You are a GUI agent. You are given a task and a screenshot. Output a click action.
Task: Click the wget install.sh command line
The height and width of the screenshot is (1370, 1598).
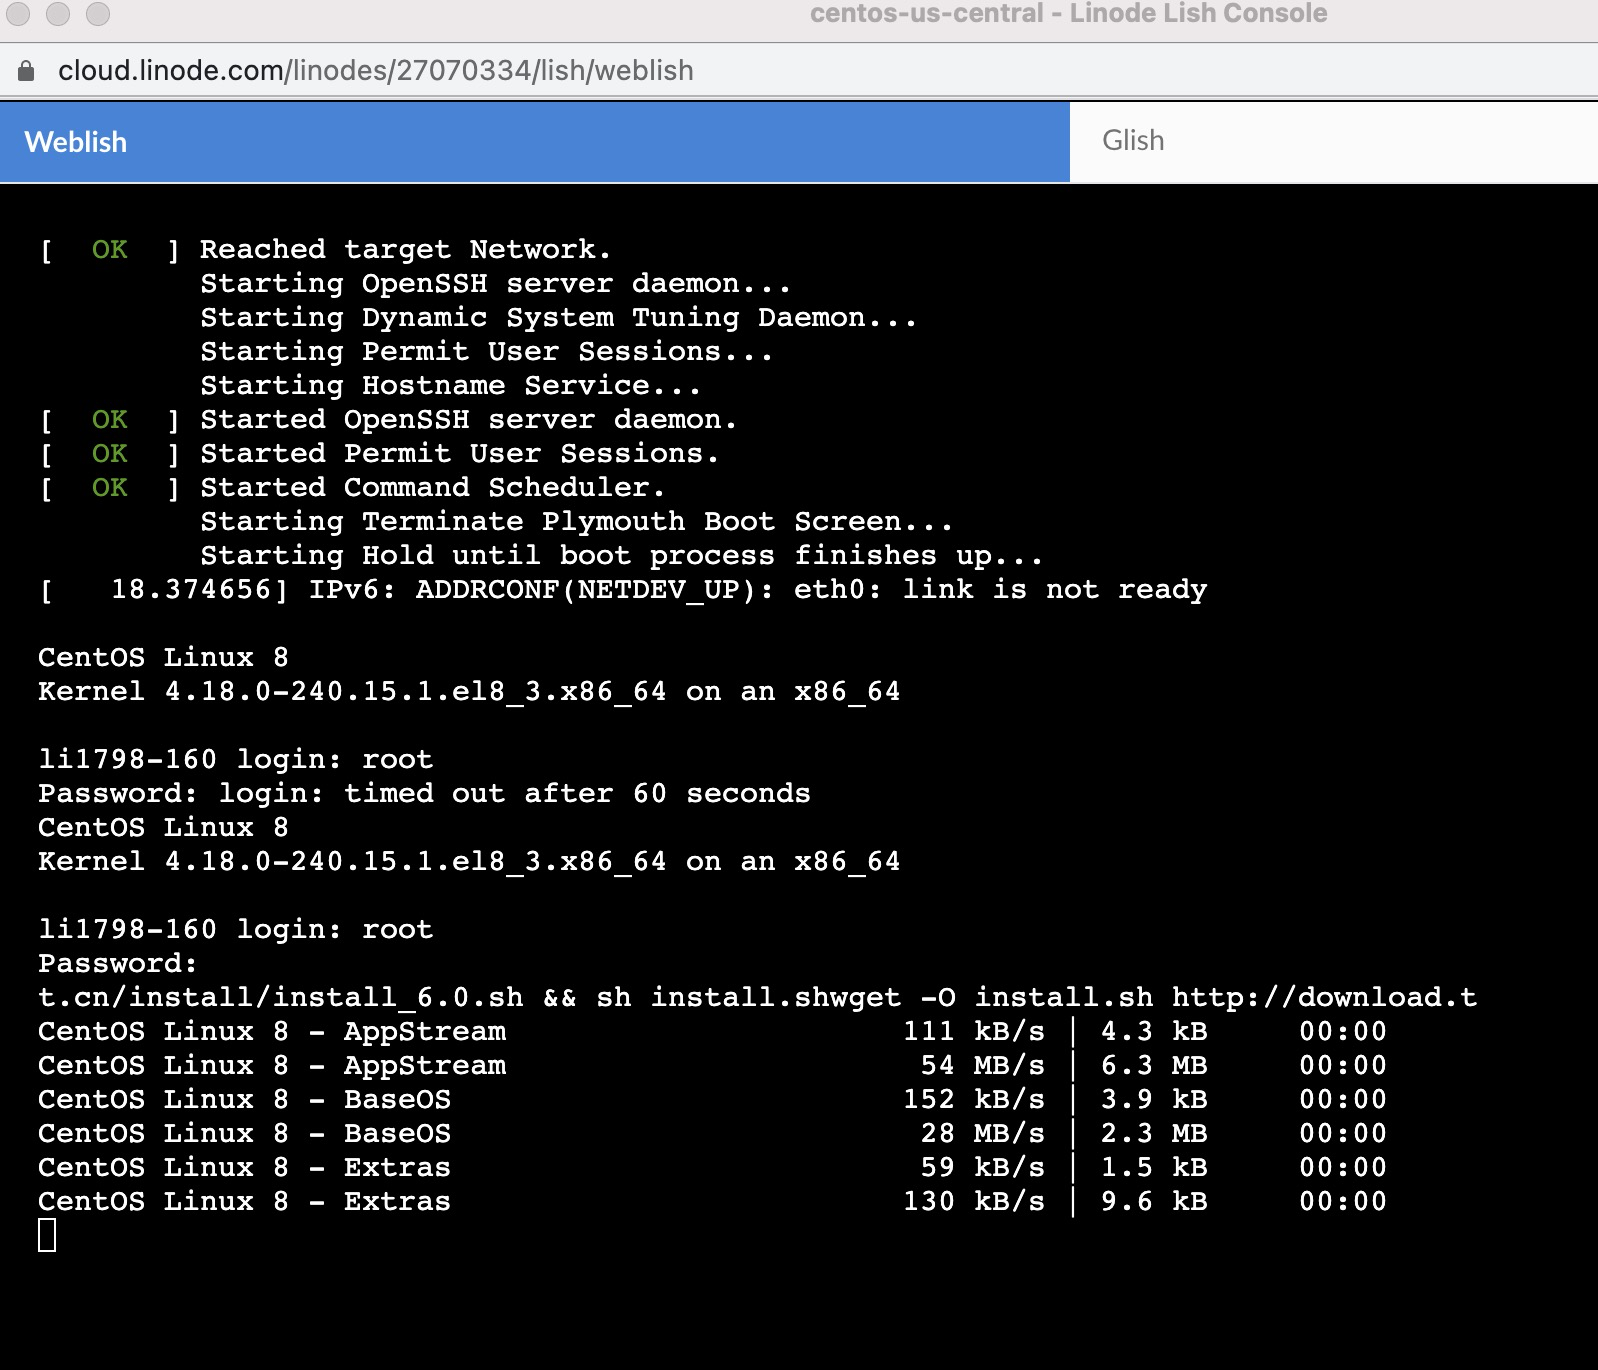tap(756, 998)
